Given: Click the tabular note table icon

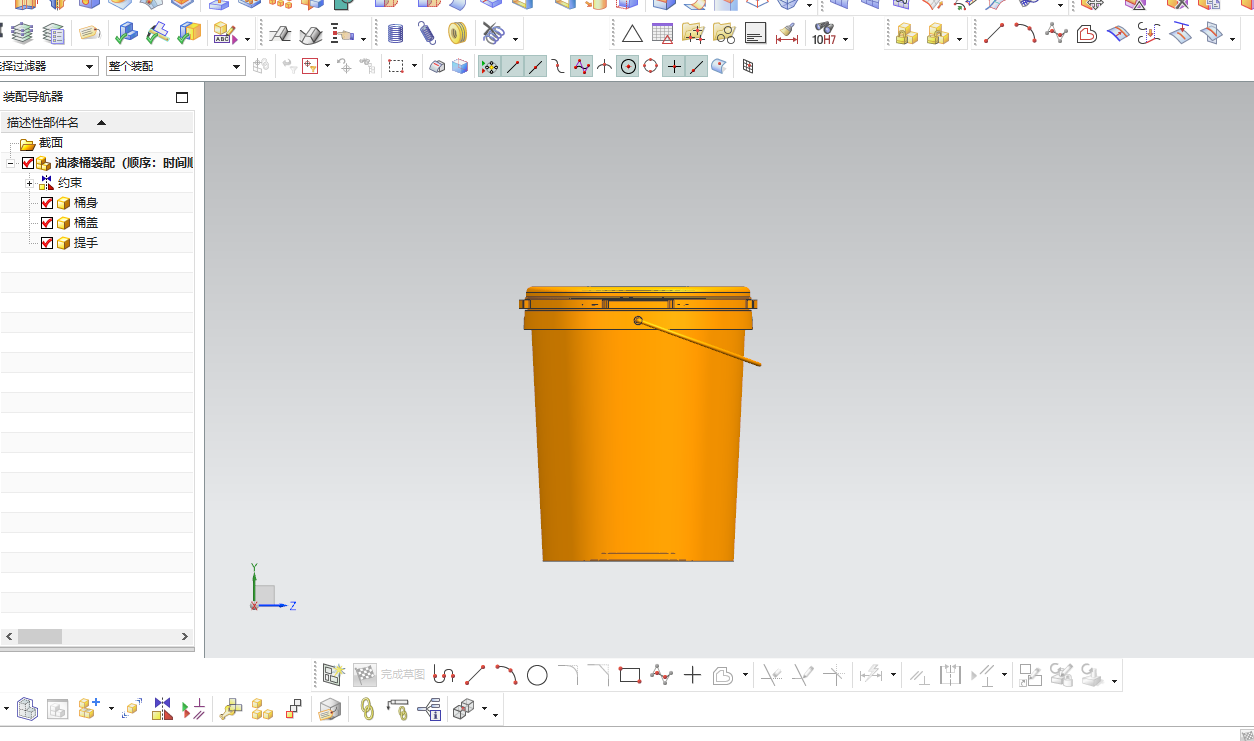Looking at the screenshot, I should [662, 34].
